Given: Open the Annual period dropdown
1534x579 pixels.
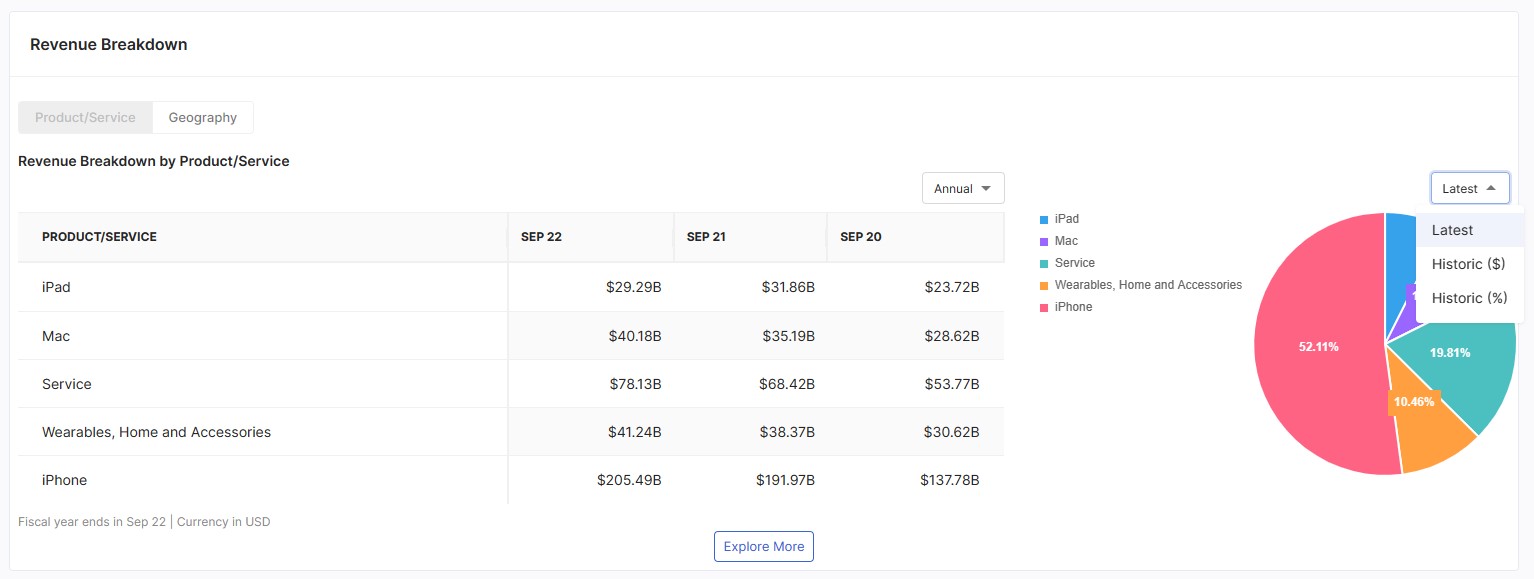Looking at the screenshot, I should point(963,188).
